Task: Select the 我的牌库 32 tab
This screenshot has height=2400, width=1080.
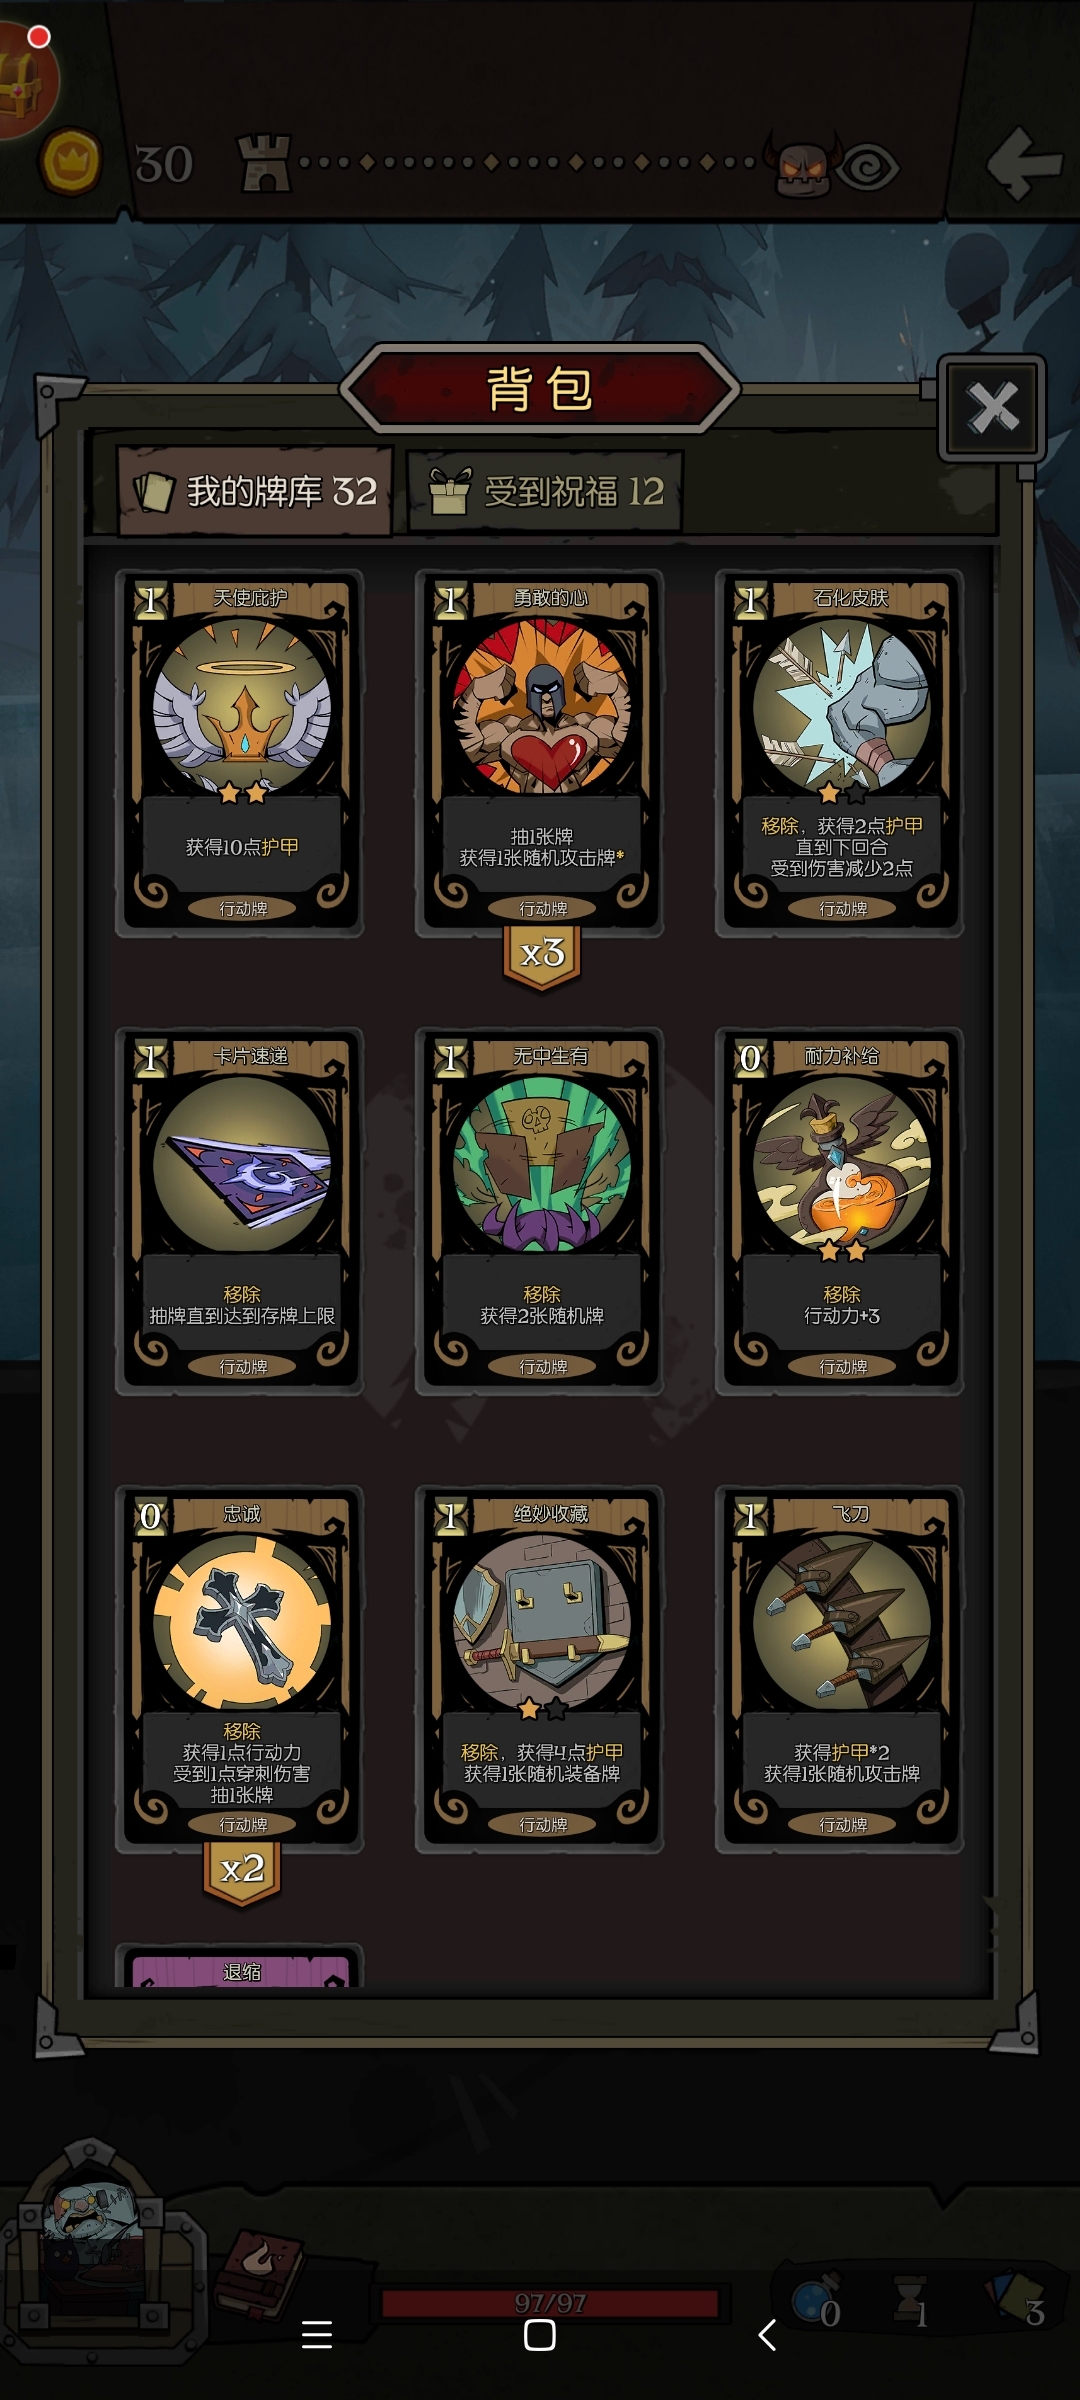Action: coord(255,491)
